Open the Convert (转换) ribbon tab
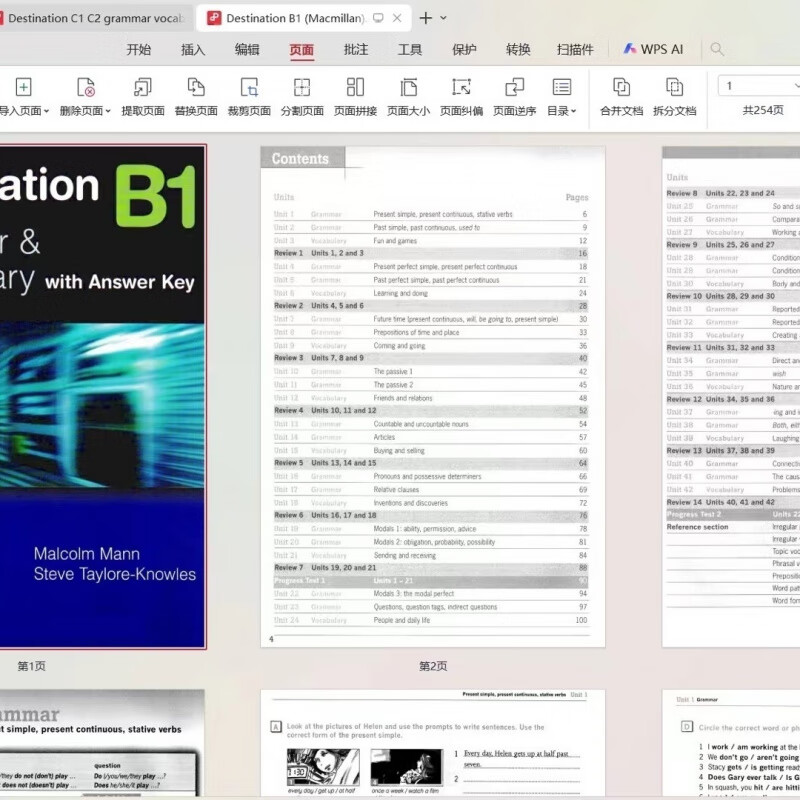Screen dimensions: 800x800 518,49
